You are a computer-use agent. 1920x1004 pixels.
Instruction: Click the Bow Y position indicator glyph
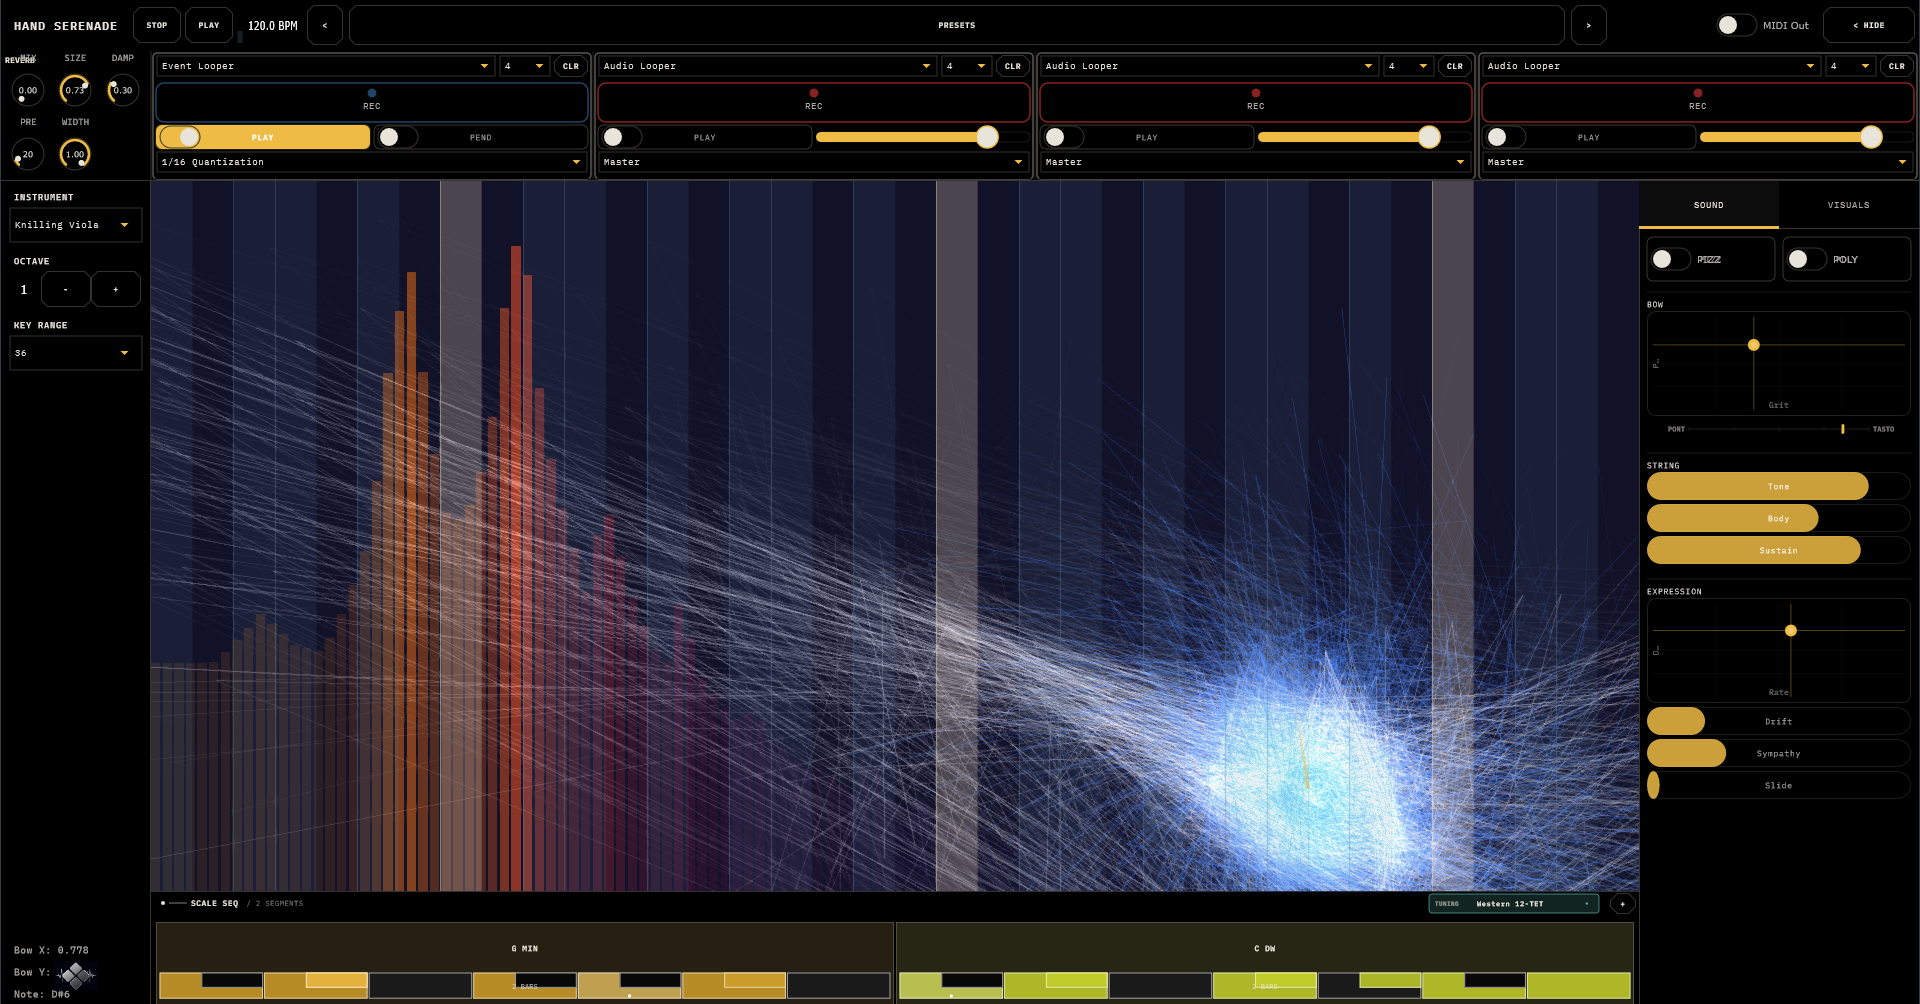76,974
